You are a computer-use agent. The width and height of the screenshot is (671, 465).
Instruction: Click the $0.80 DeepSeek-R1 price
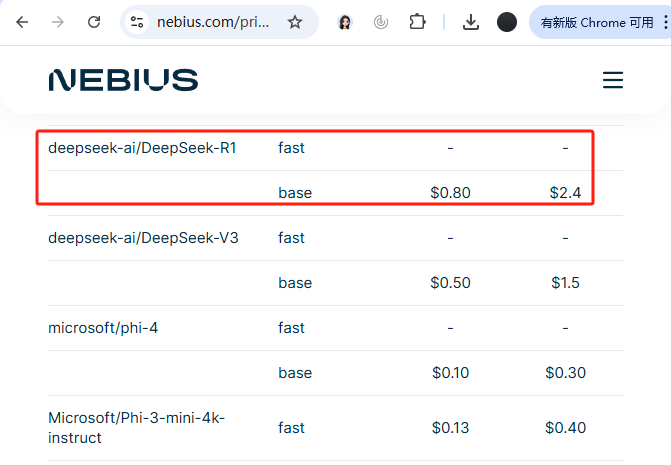[x=450, y=193]
